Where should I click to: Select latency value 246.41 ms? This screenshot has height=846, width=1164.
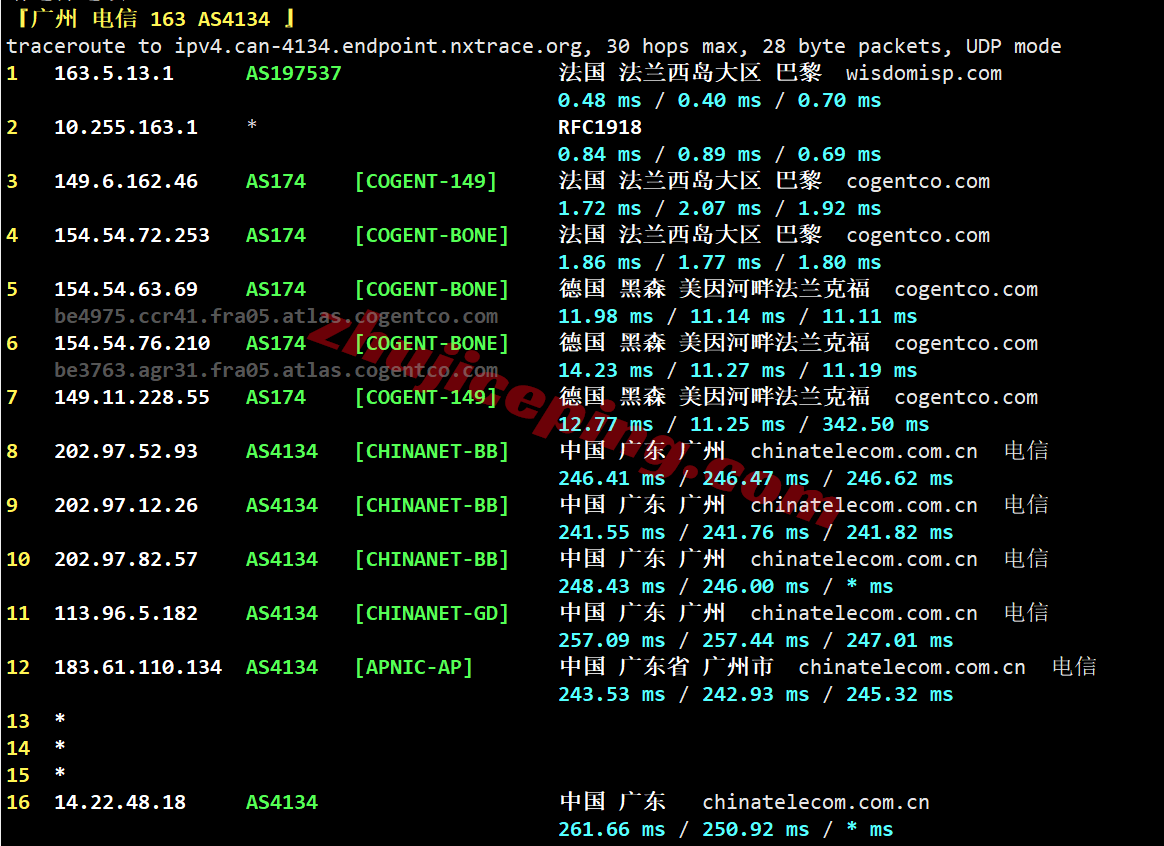pos(612,479)
